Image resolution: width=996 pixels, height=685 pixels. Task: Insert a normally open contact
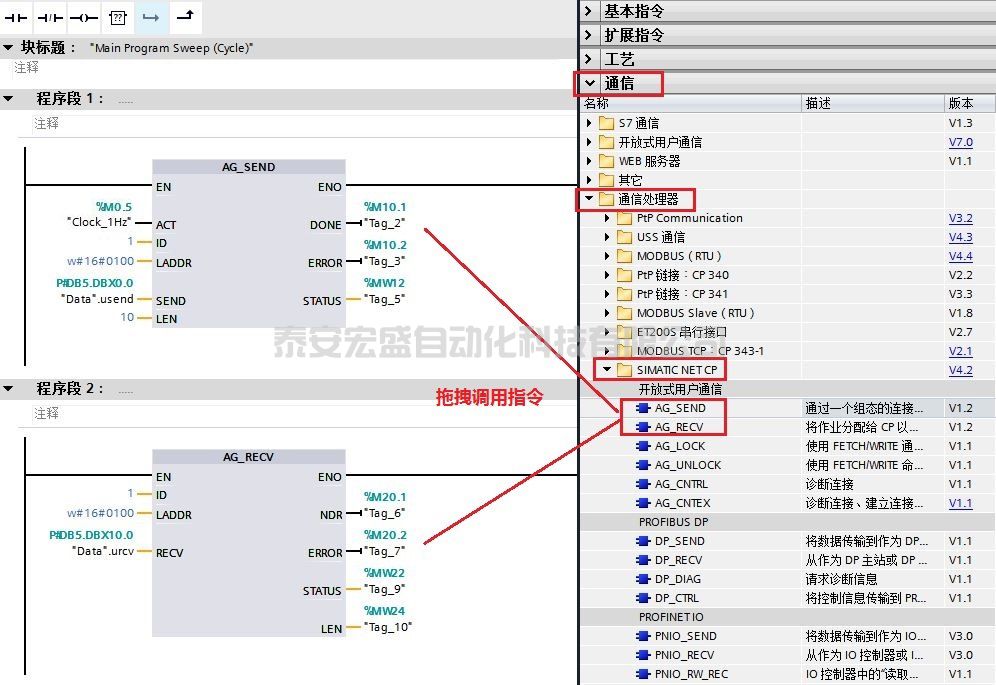point(17,17)
